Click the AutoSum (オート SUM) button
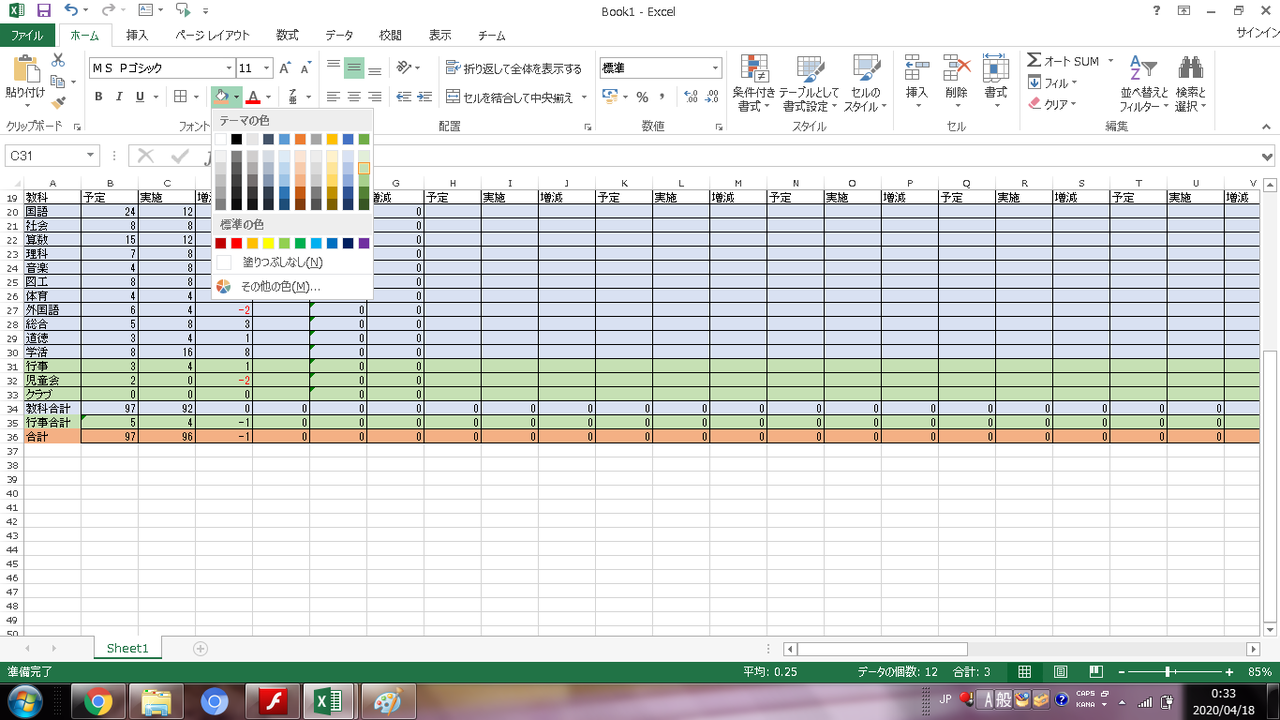This screenshot has height=720, width=1280. (1063, 61)
